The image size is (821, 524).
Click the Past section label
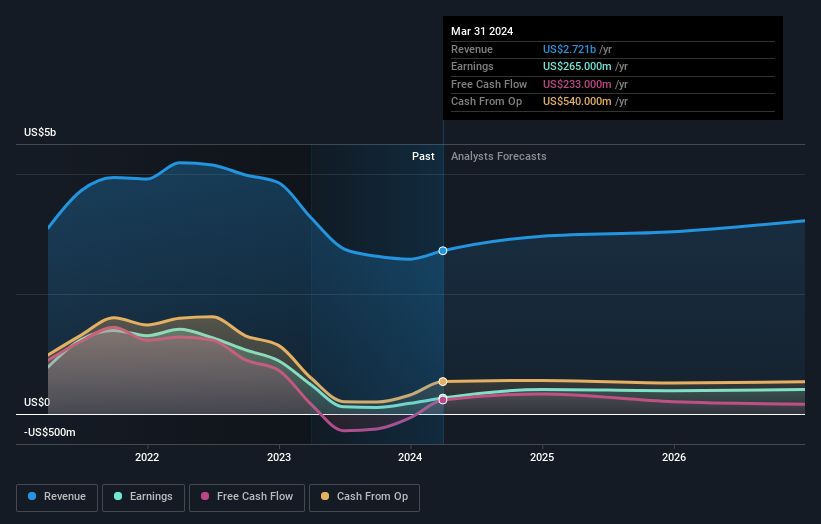423,157
